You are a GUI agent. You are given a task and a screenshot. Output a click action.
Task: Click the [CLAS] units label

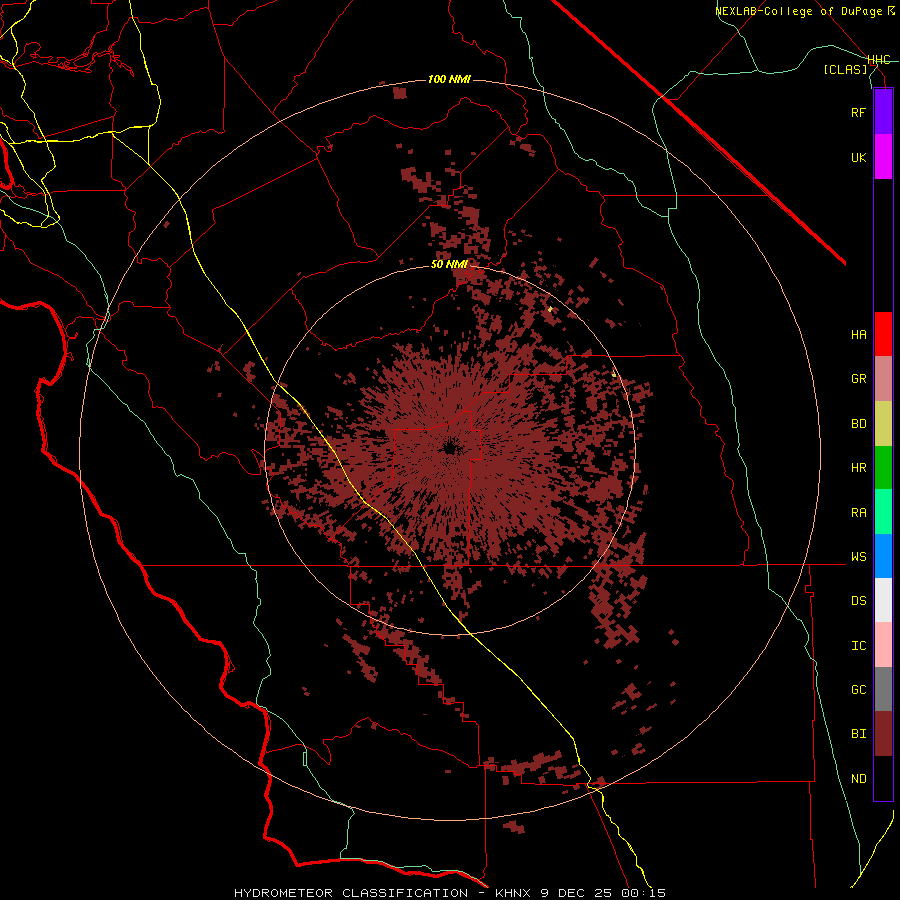845,69
